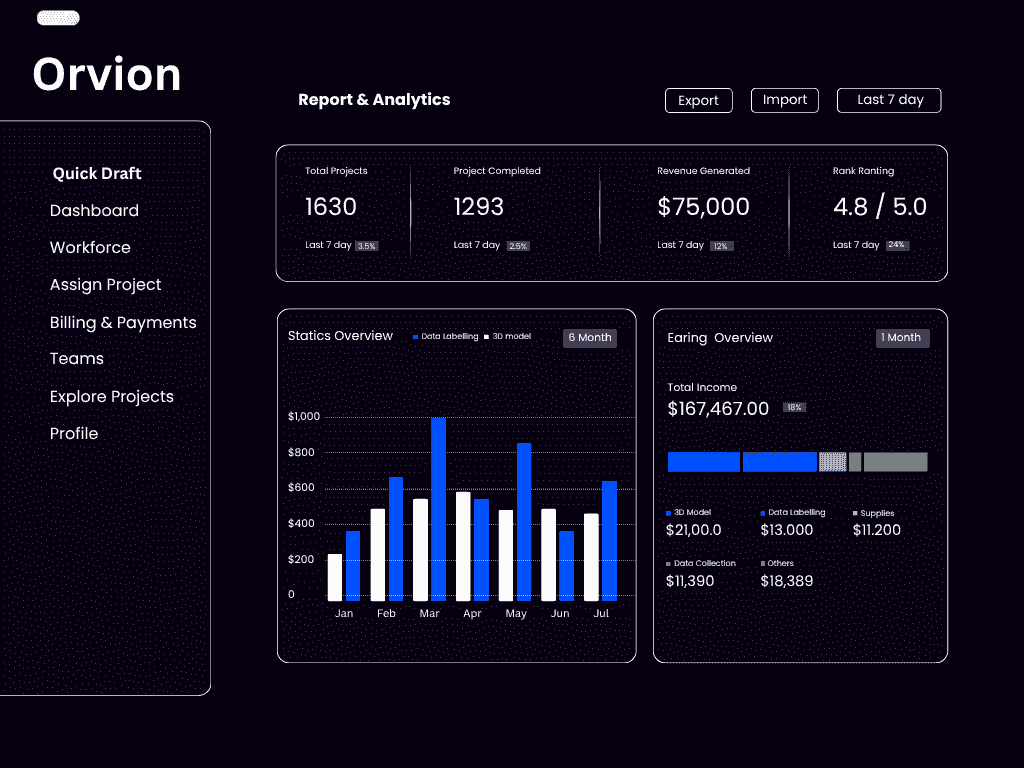The image size is (1024, 768).
Task: Go to Billing & Payments
Action: (x=123, y=323)
